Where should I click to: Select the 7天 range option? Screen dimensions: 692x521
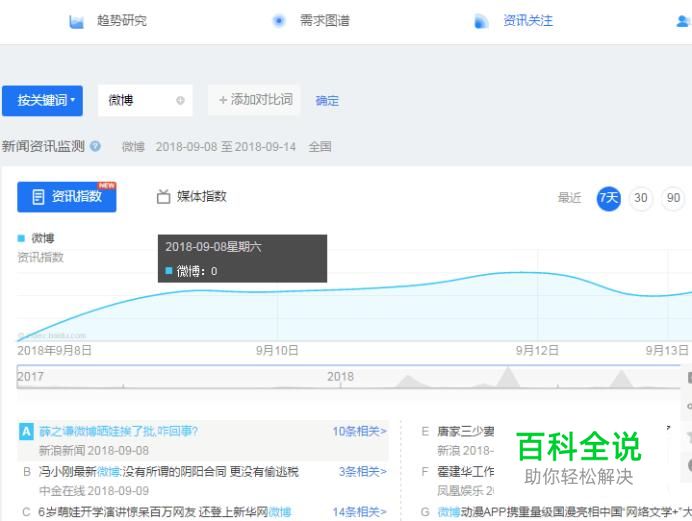609,198
